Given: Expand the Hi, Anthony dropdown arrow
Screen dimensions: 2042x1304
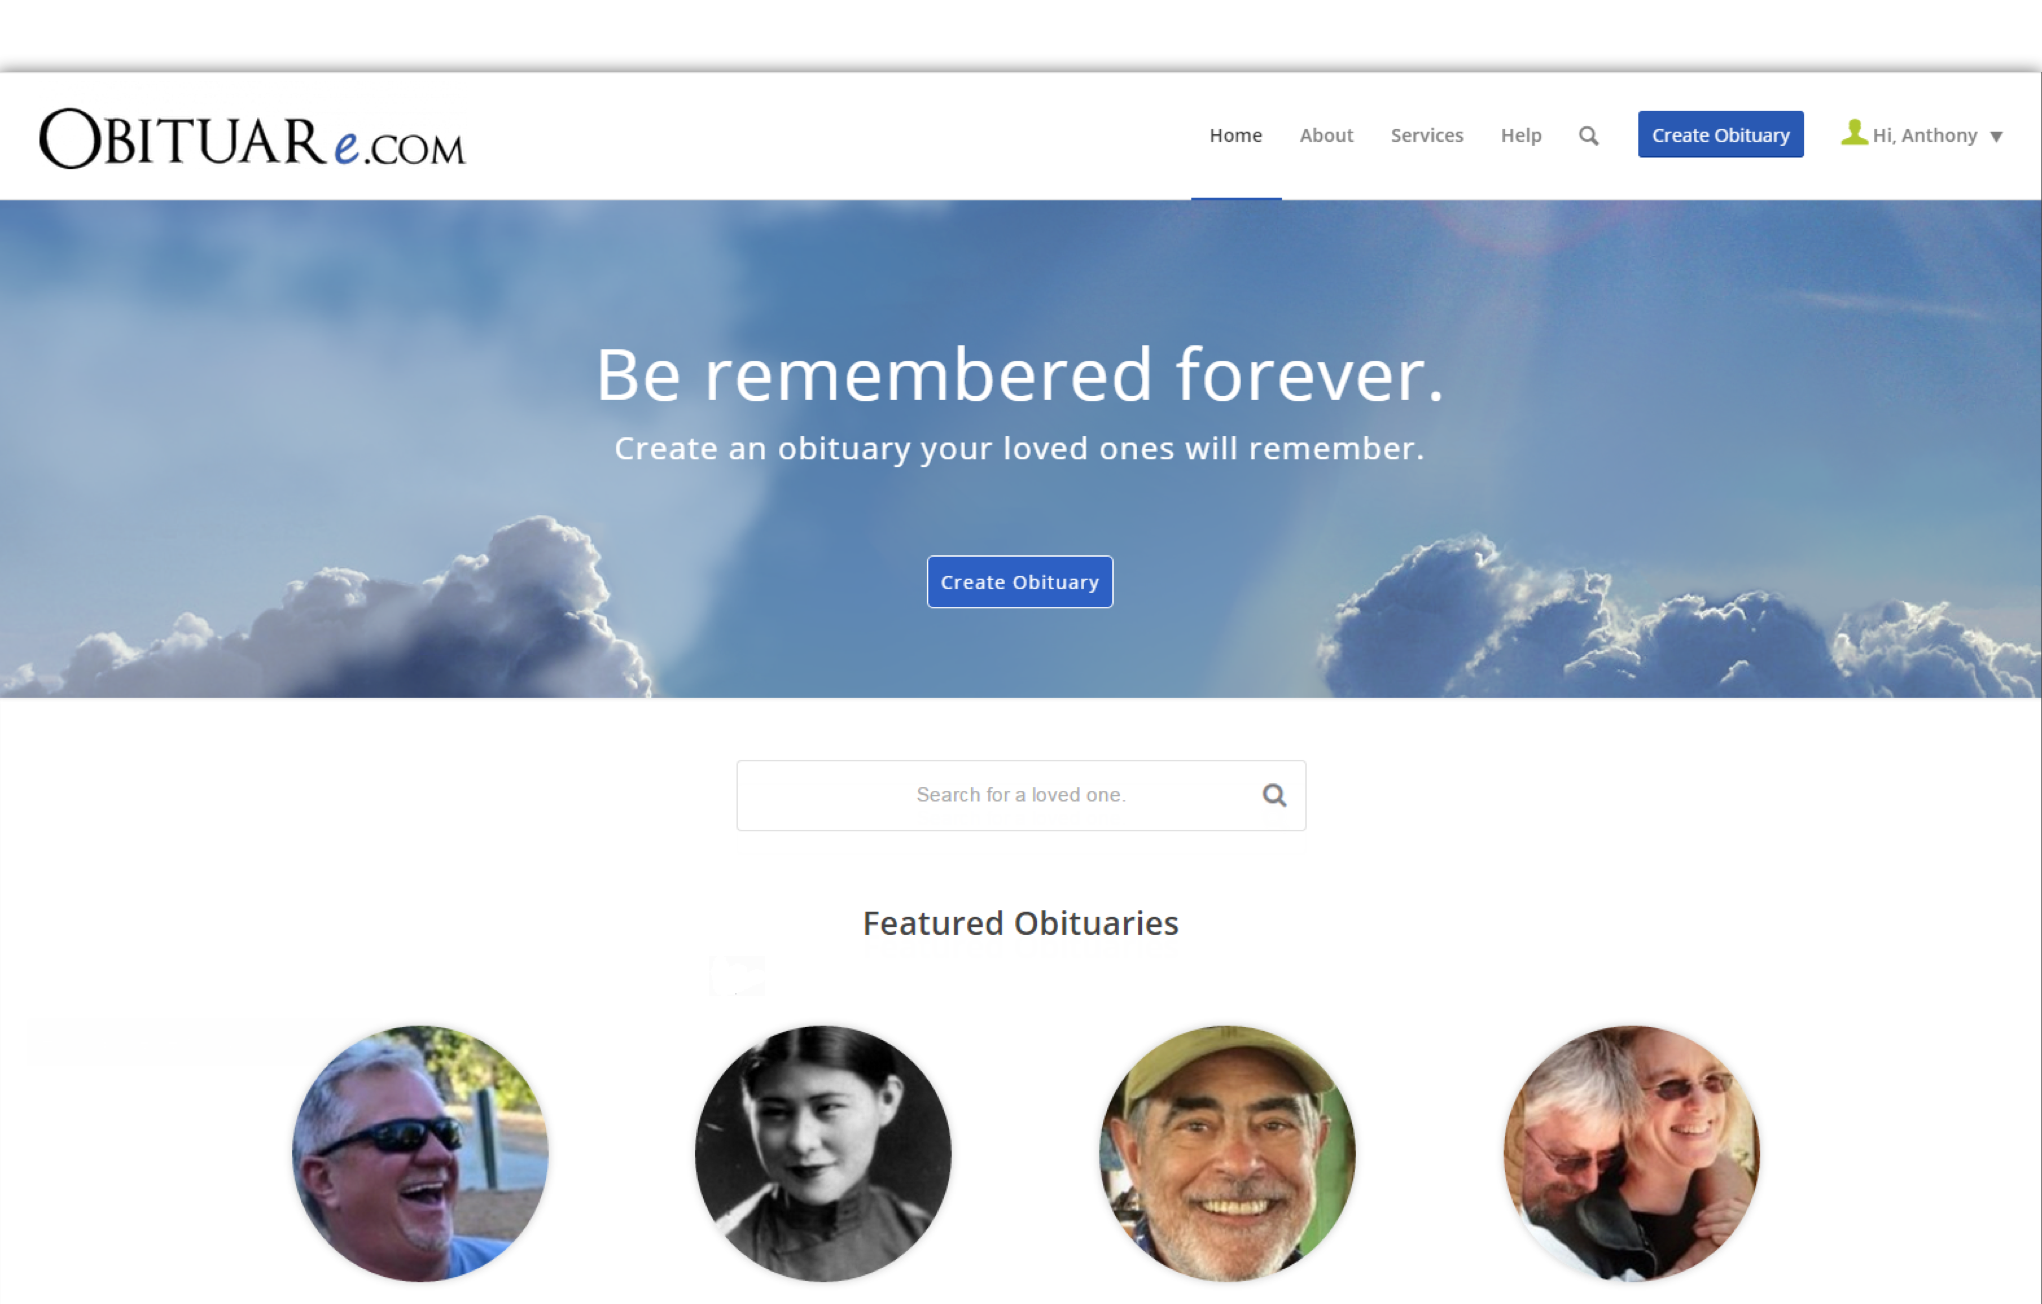Looking at the screenshot, I should (1996, 137).
